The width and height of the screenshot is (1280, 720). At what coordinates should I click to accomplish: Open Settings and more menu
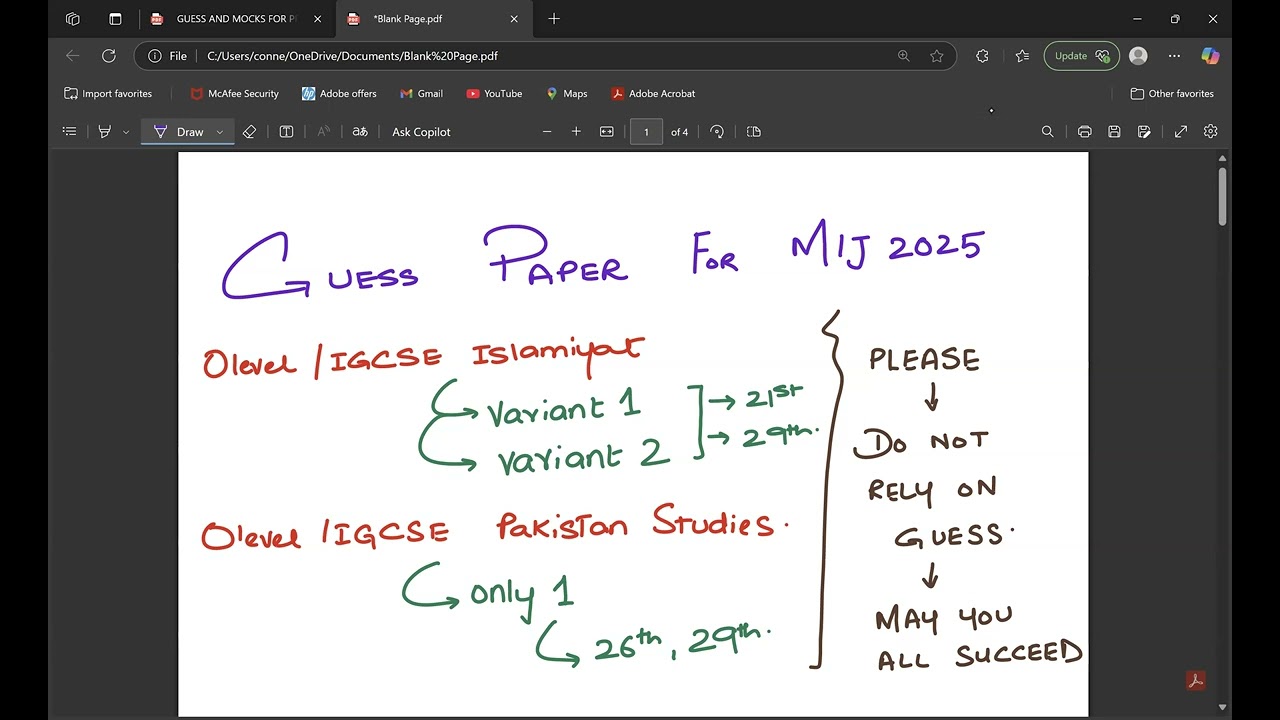pyautogui.click(x=1174, y=56)
